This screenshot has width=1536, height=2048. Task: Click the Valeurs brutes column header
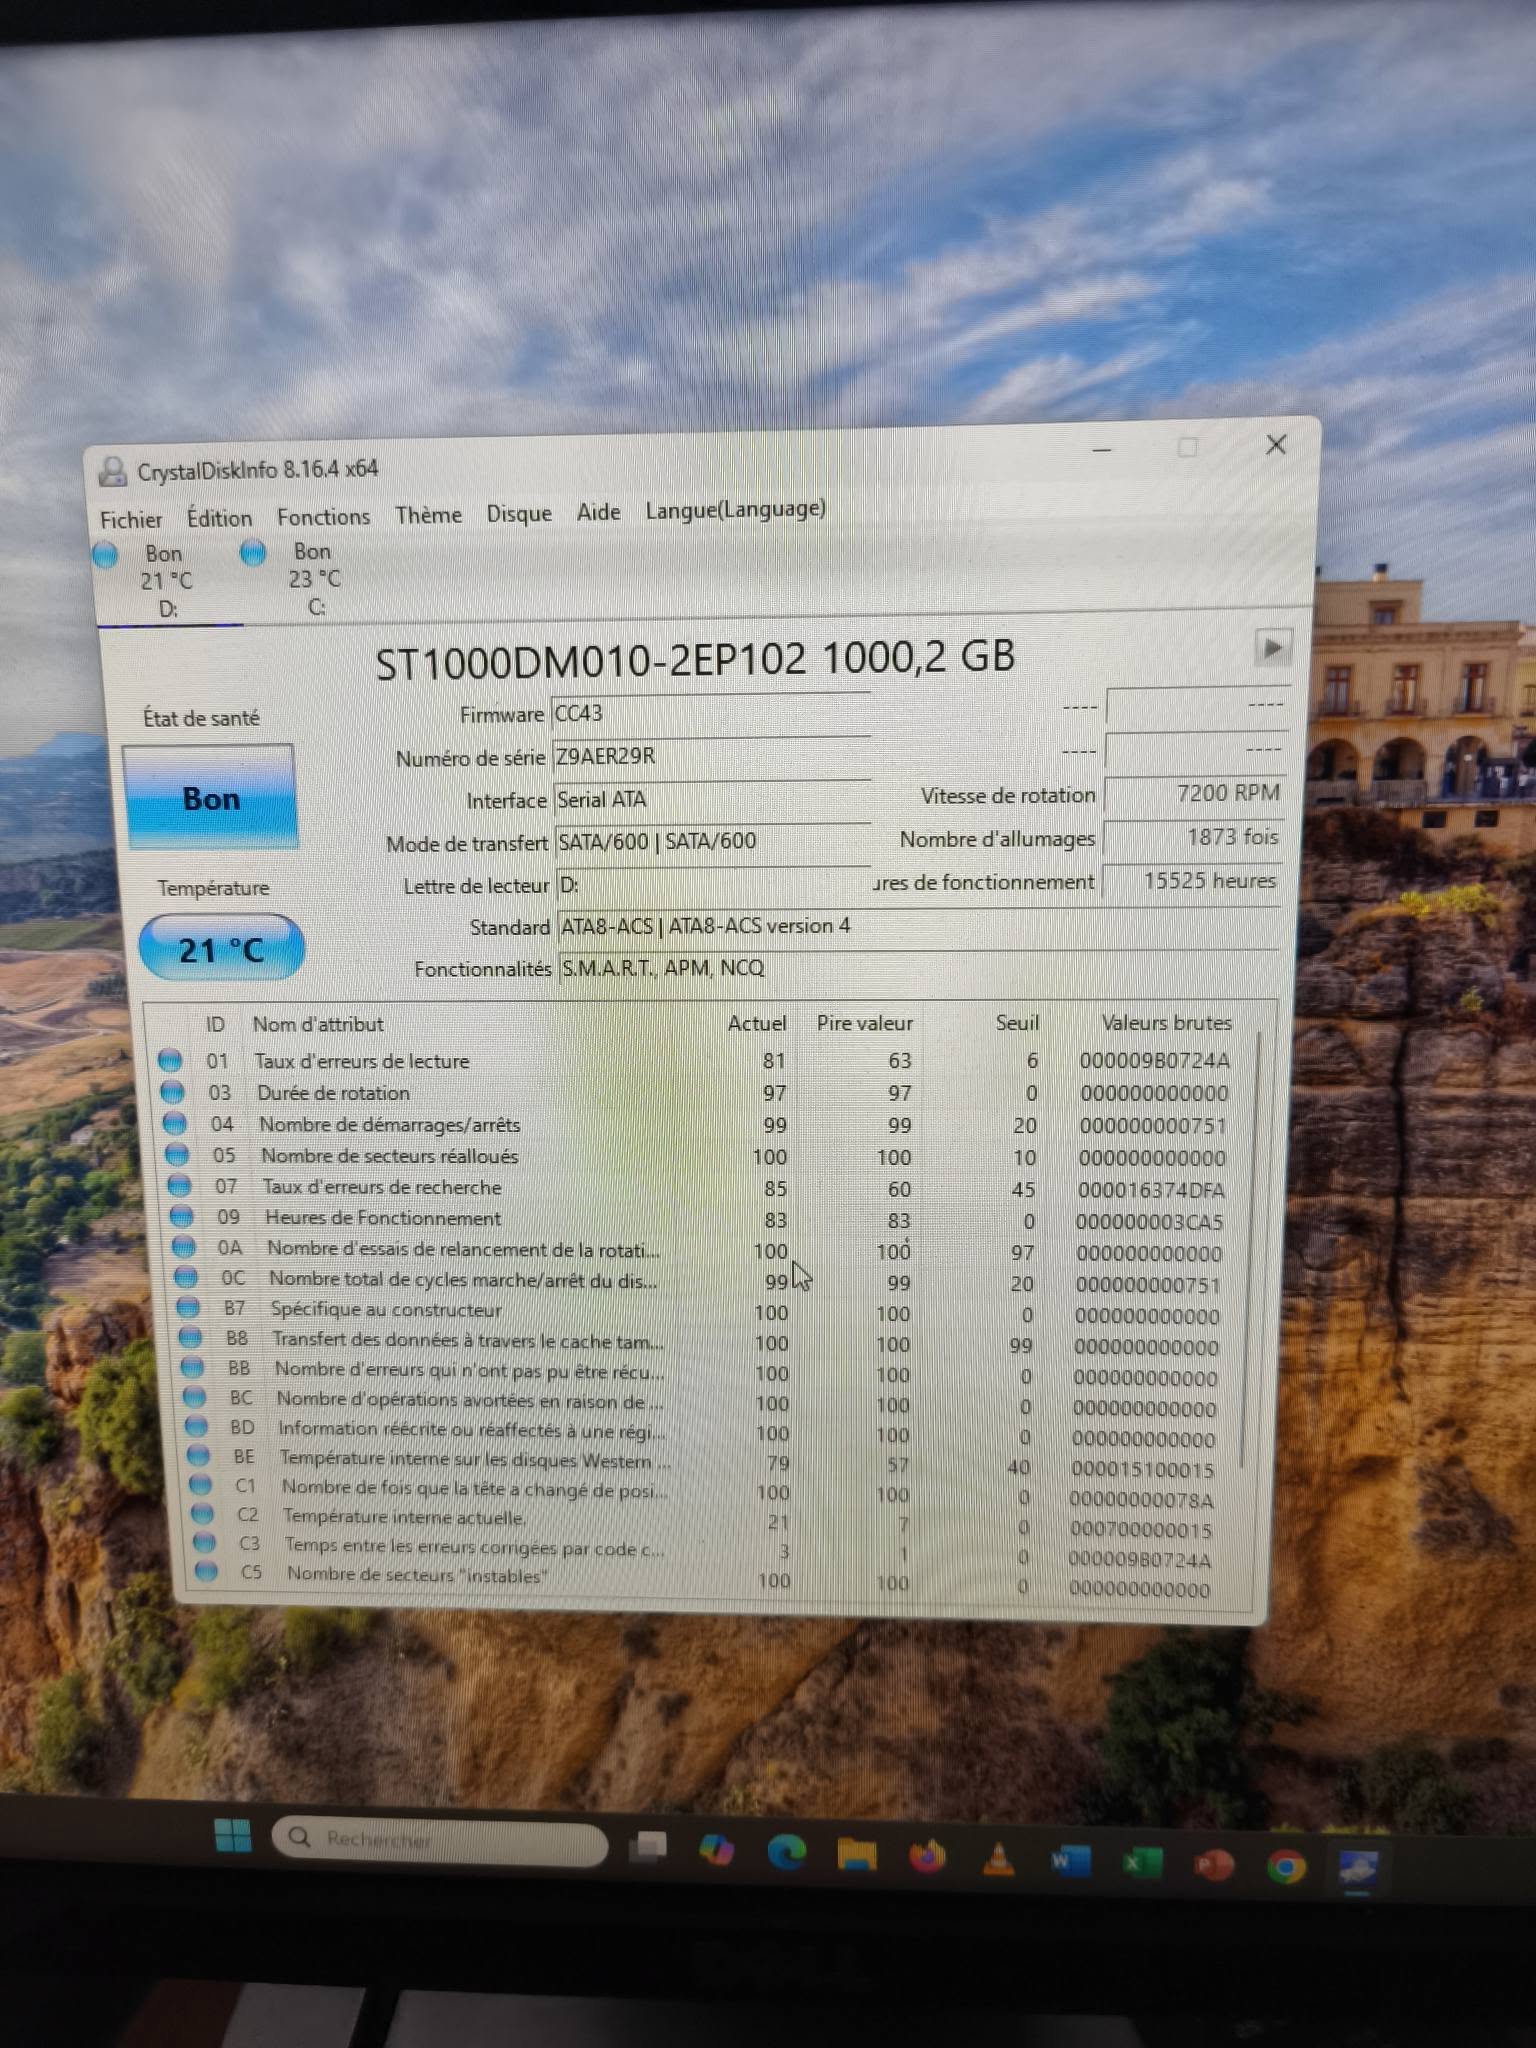click(1166, 1022)
